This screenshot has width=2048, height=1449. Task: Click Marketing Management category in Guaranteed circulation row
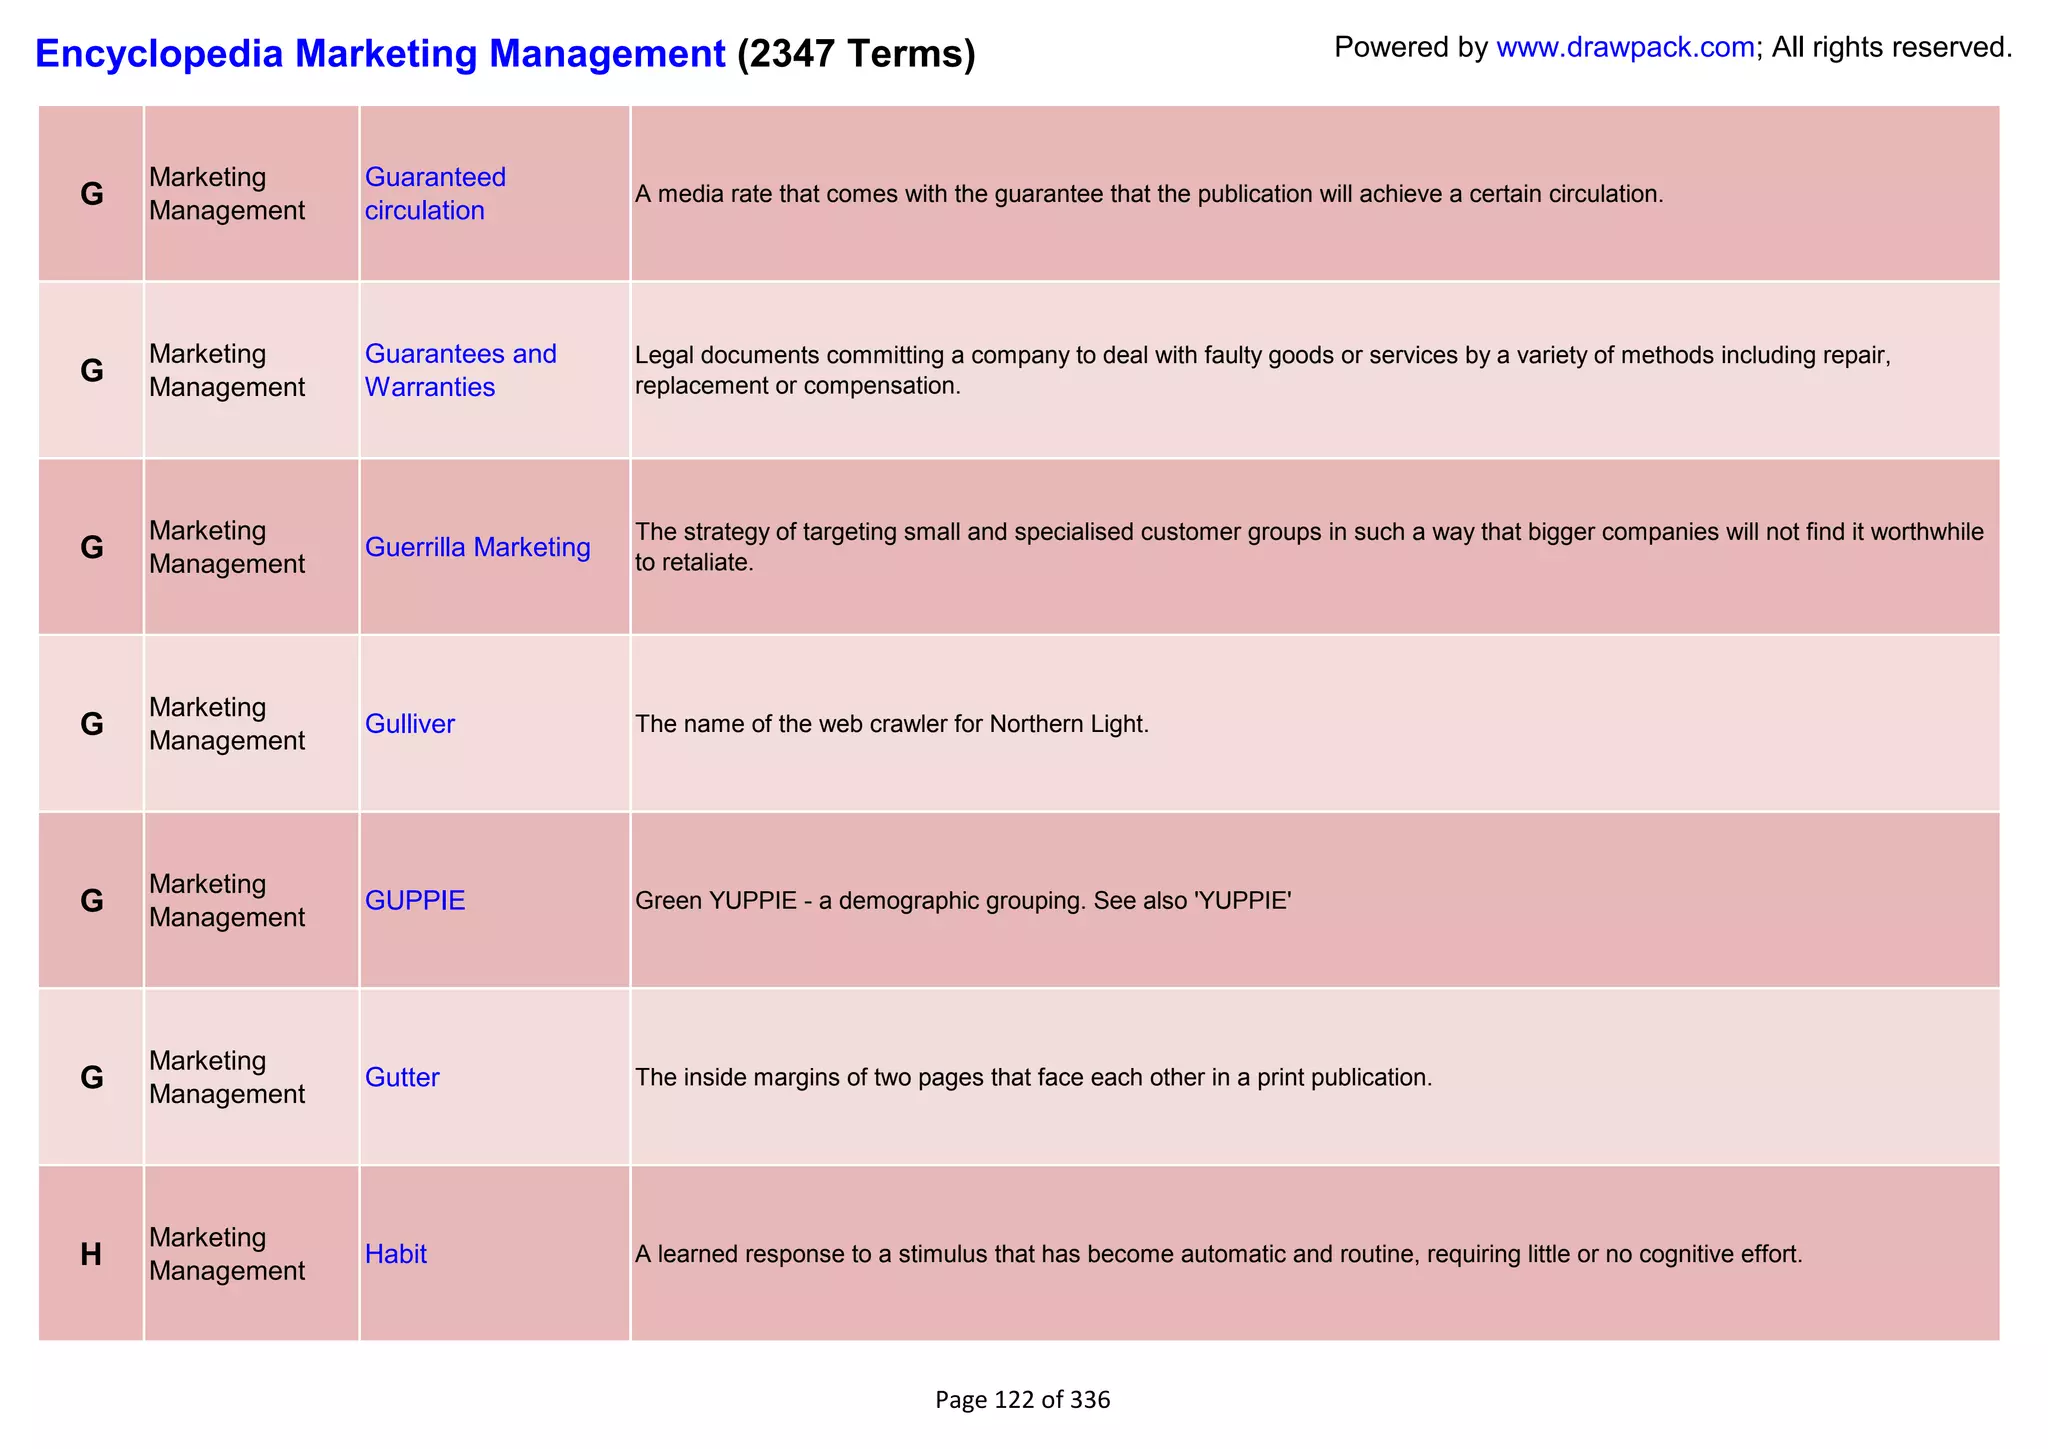tap(227, 193)
